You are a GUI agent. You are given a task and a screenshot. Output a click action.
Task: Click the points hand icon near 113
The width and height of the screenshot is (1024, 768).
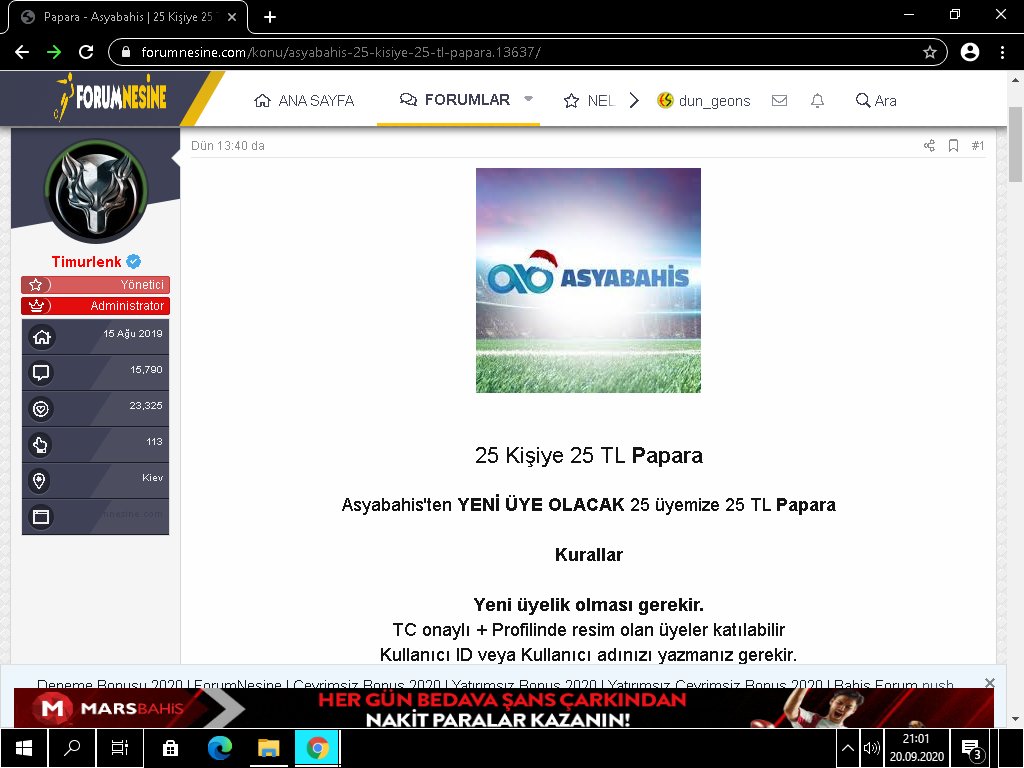click(x=41, y=445)
